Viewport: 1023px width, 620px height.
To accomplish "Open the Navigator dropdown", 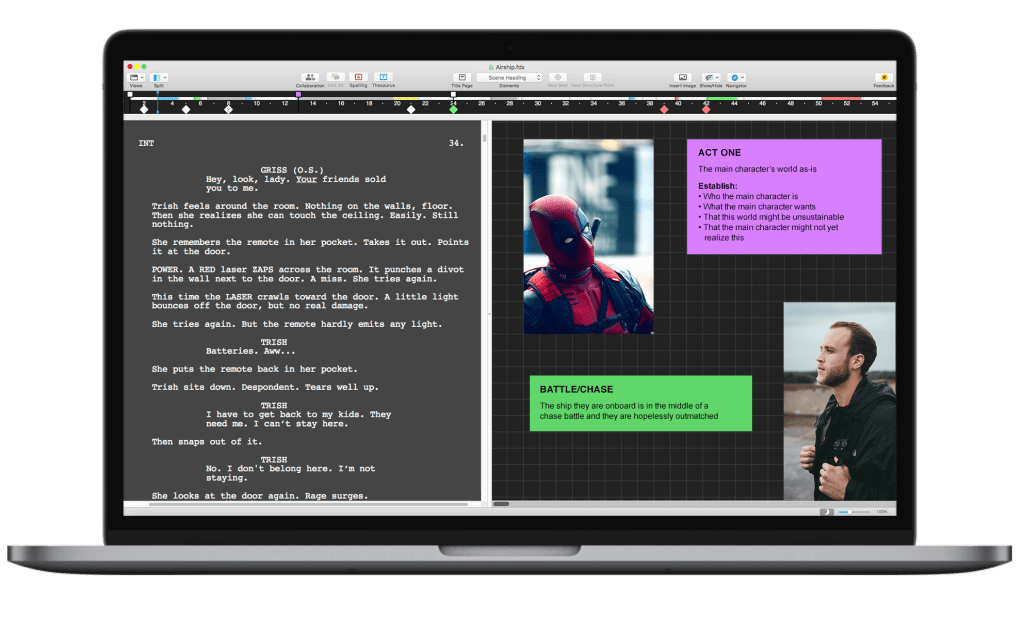I will [x=736, y=77].
